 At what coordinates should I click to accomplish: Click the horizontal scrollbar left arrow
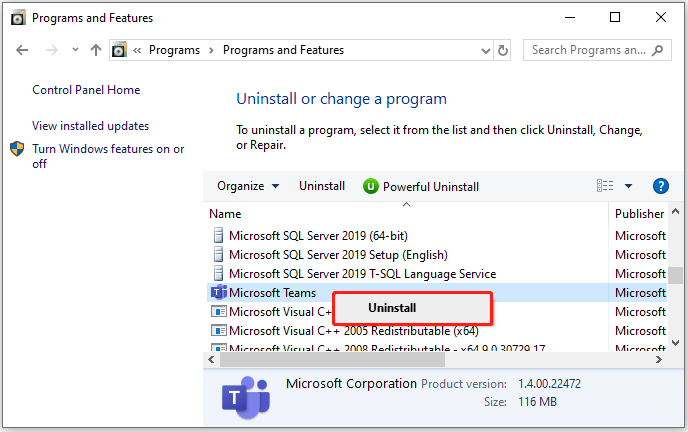pos(211,360)
